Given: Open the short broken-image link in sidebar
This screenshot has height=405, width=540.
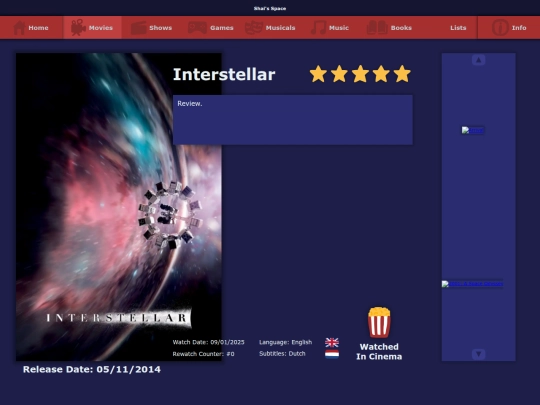Looking at the screenshot, I should [473, 130].
